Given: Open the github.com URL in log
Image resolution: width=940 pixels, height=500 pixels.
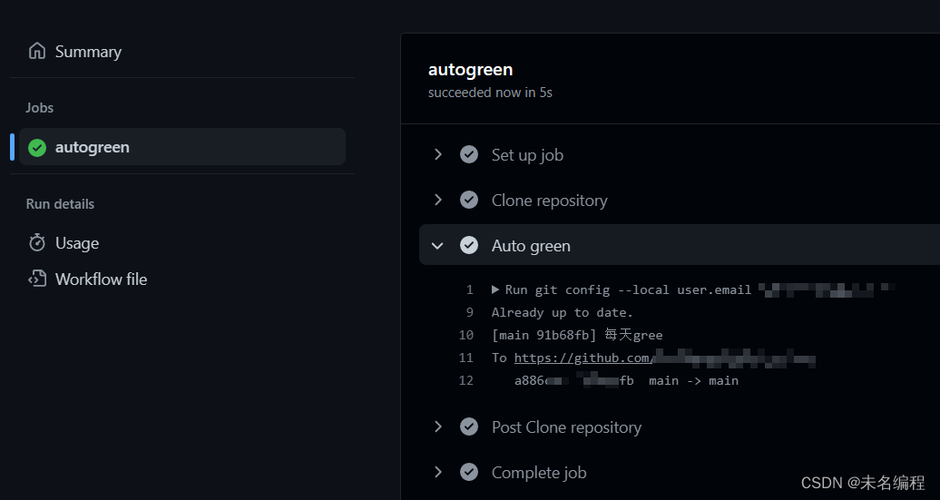Looking at the screenshot, I should [584, 358].
